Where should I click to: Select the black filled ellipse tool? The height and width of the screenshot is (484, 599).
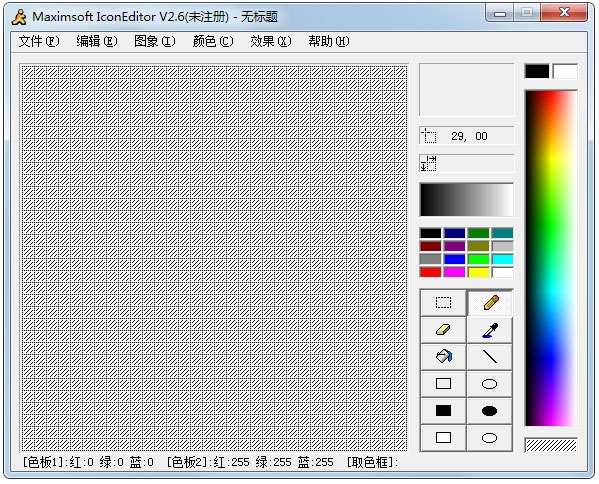(490, 411)
